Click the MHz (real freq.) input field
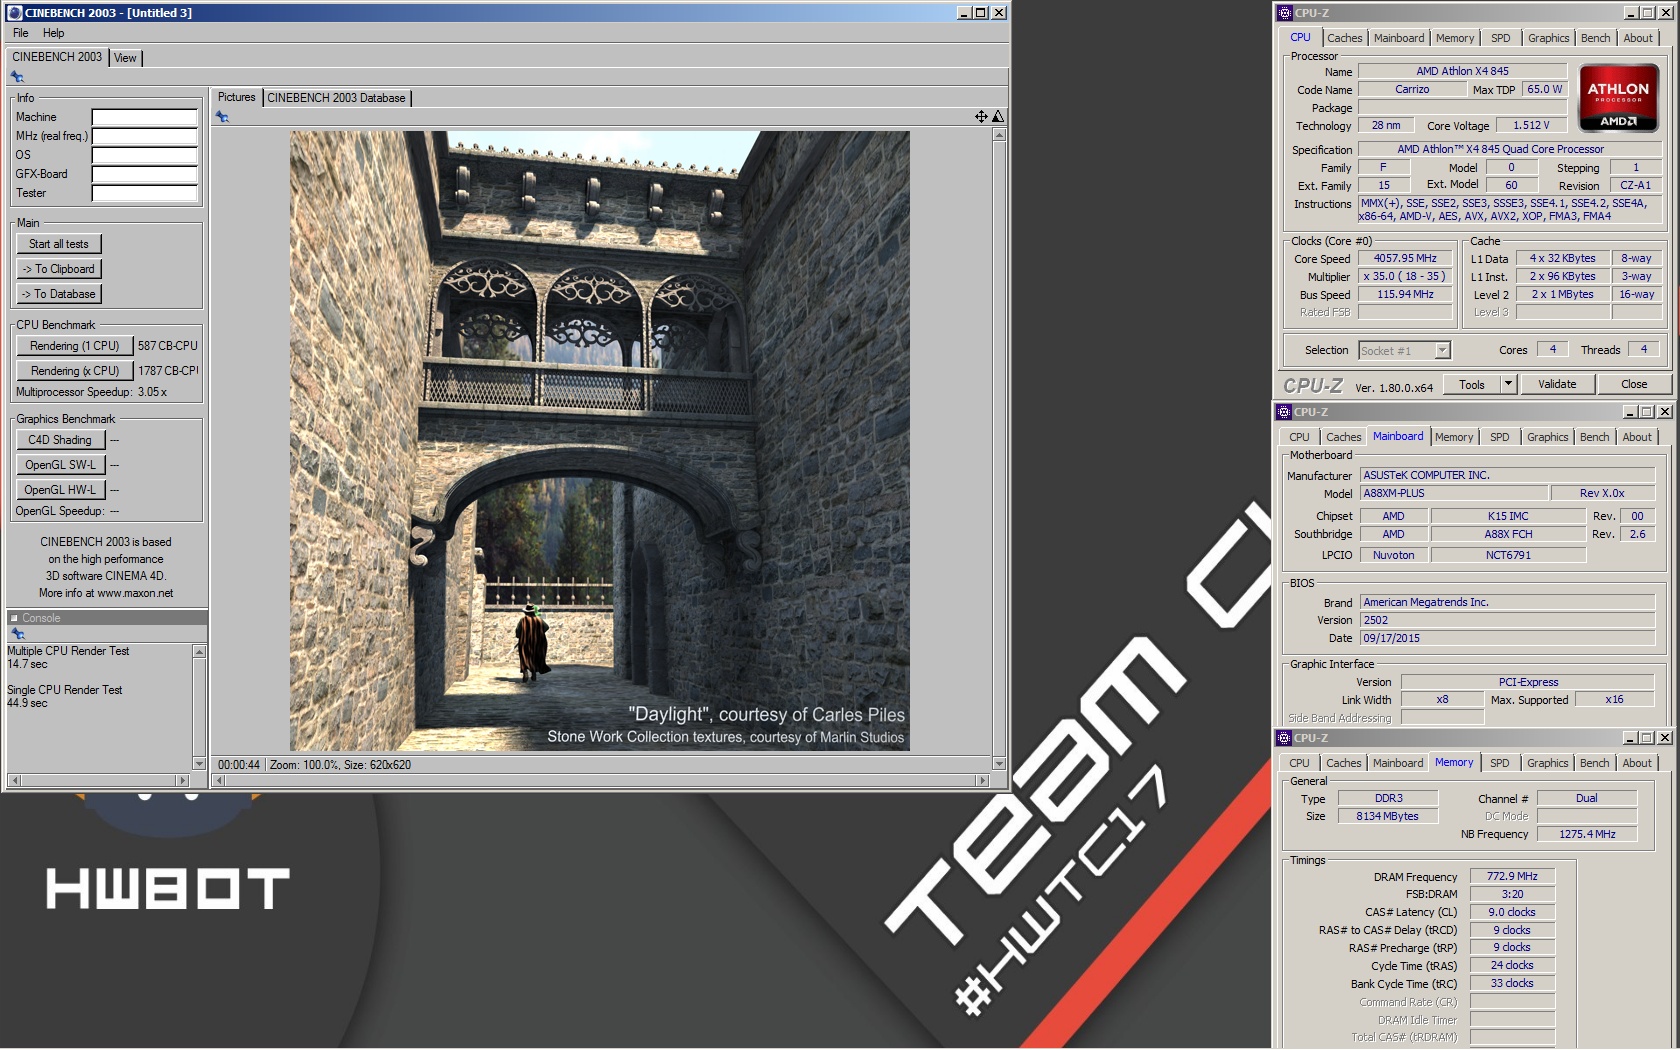 point(145,136)
